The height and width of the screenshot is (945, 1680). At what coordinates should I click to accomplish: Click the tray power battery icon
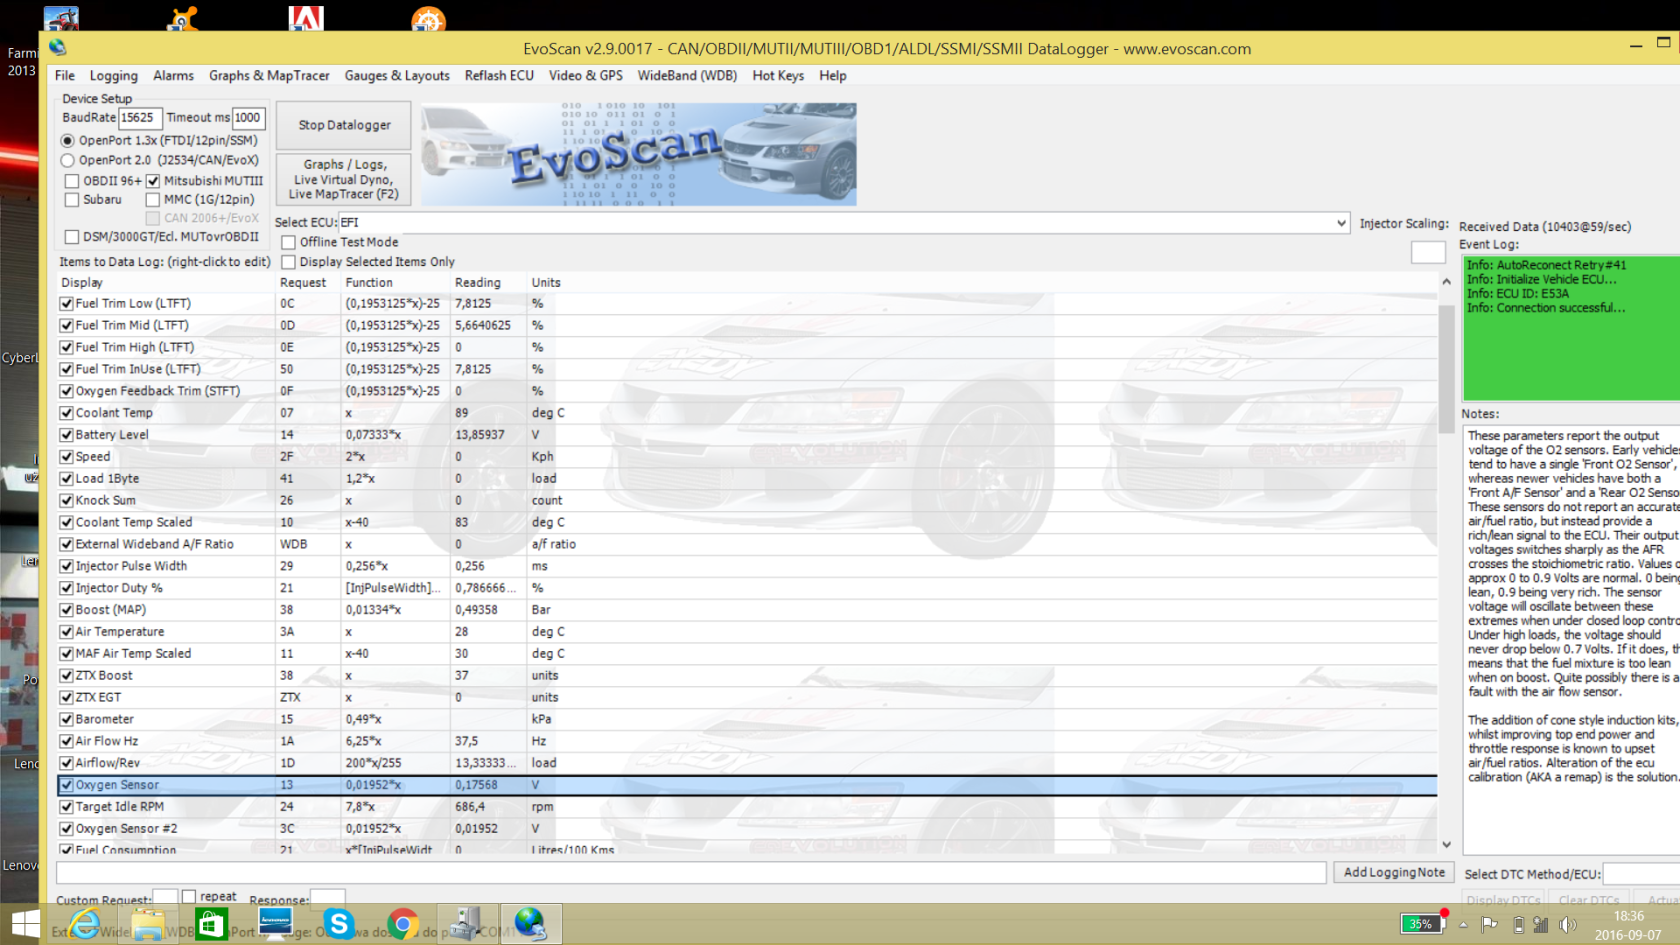pyautogui.click(x=1518, y=925)
